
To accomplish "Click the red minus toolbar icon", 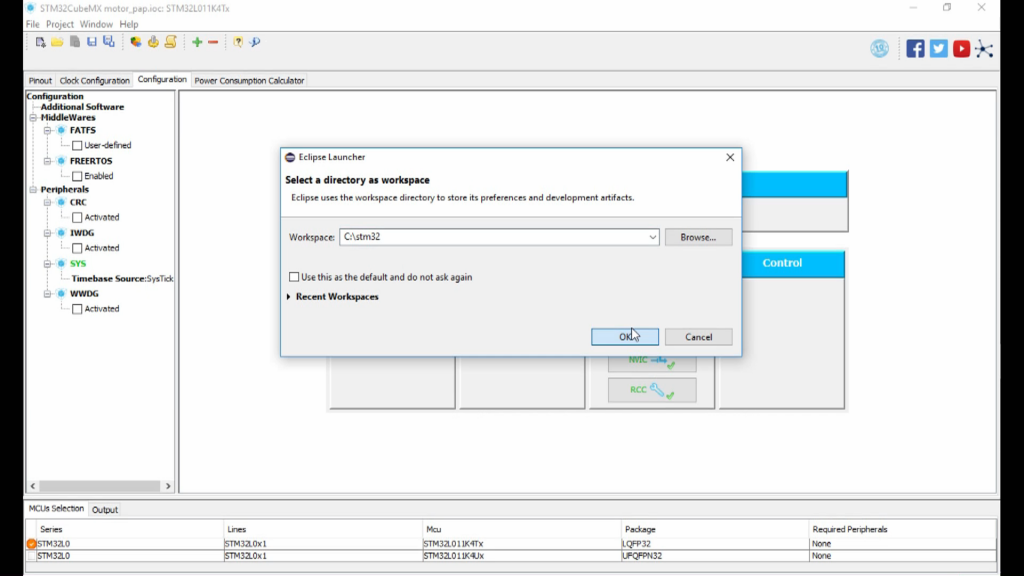I will tap(213, 42).
